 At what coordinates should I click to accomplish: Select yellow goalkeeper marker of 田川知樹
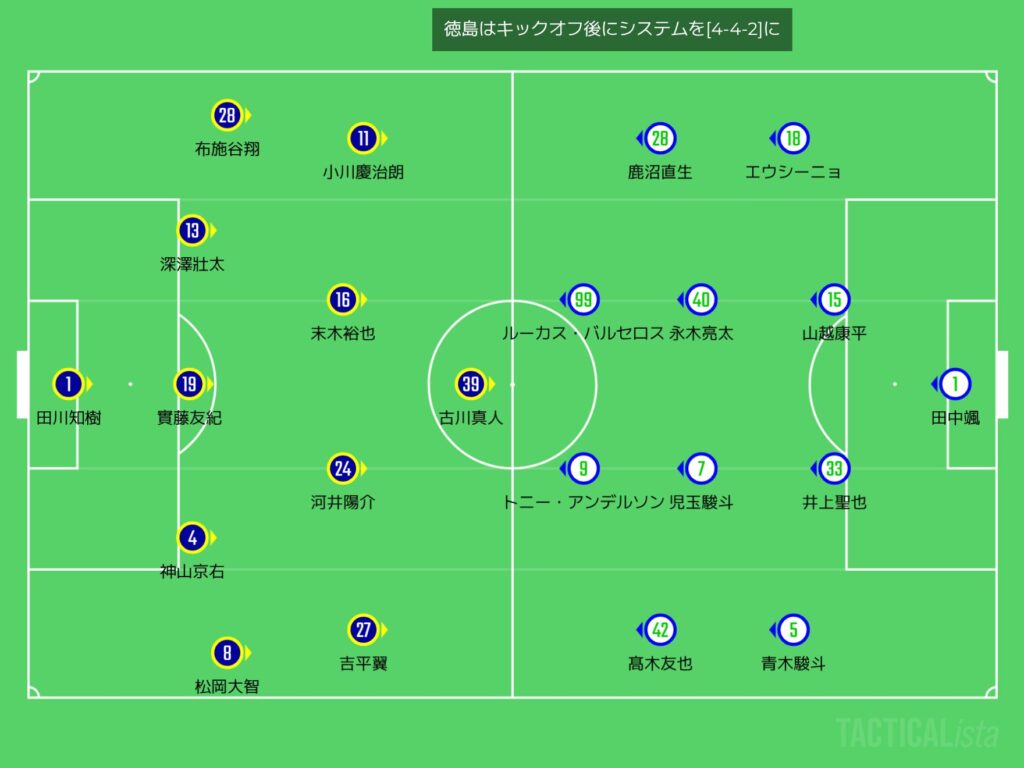coord(67,384)
